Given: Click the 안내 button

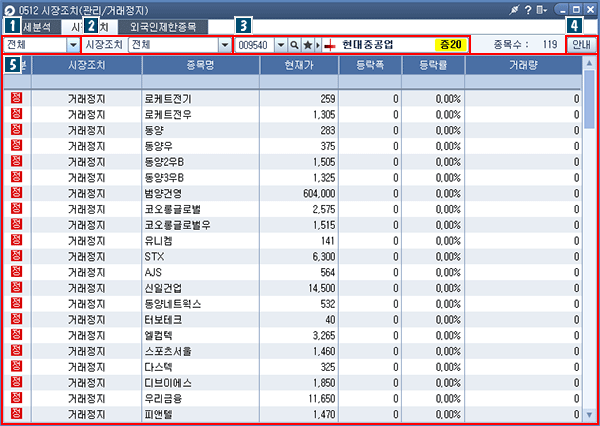Looking at the screenshot, I should coord(581,45).
